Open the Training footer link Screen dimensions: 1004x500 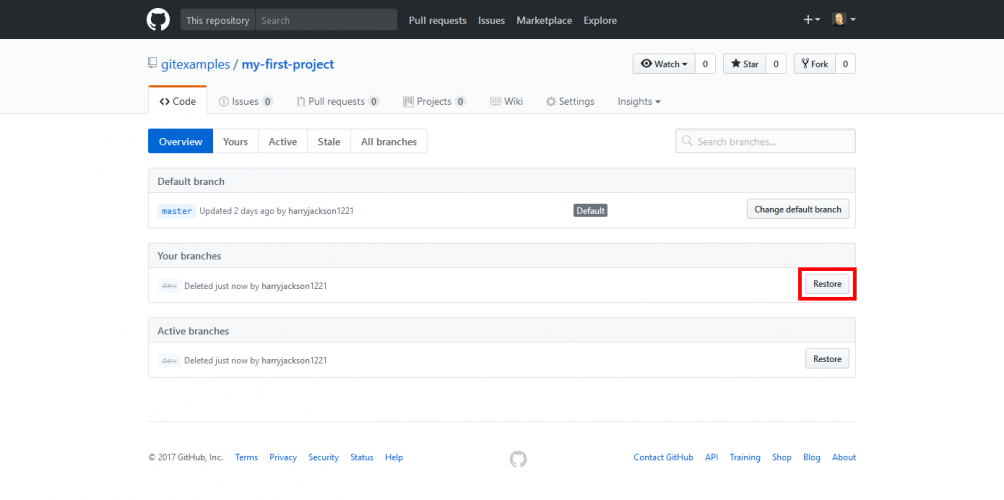tap(745, 457)
